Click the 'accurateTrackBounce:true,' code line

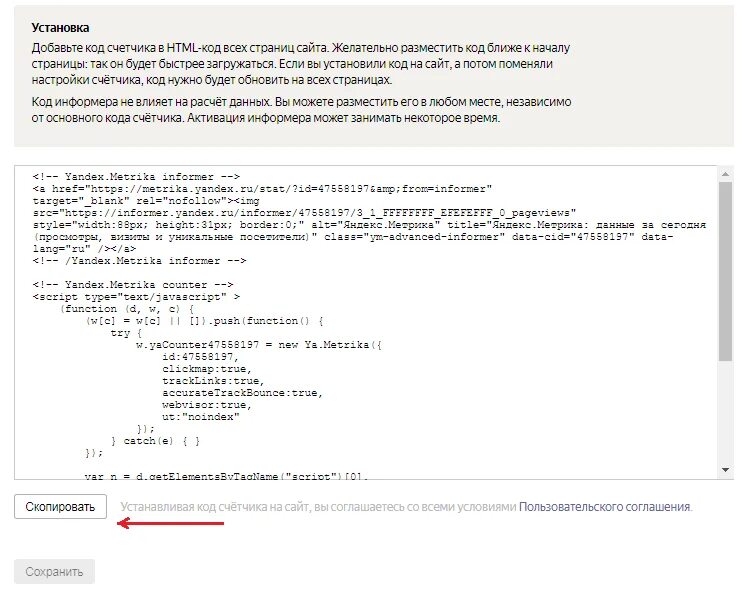(x=243, y=393)
